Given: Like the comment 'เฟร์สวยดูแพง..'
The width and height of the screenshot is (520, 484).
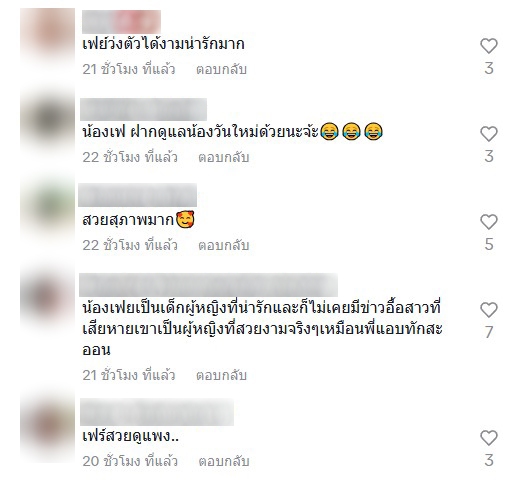Looking at the screenshot, I should 489,438.
